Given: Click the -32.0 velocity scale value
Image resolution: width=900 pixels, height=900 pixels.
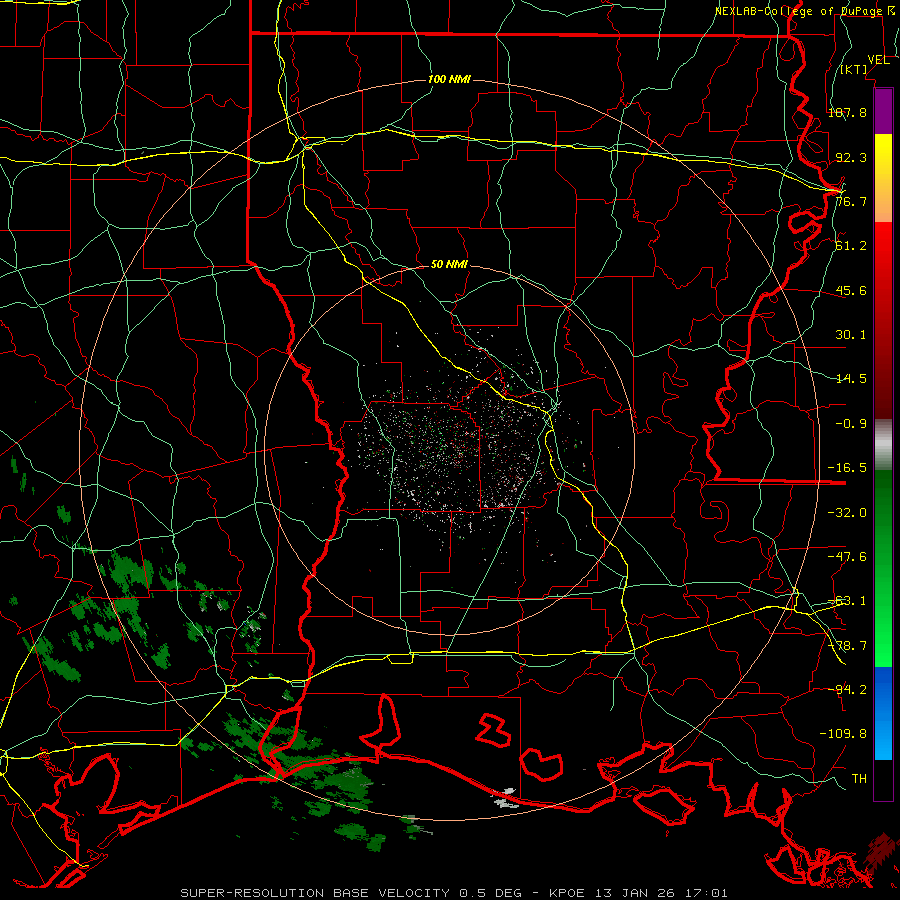Looking at the screenshot, I should point(847,513).
